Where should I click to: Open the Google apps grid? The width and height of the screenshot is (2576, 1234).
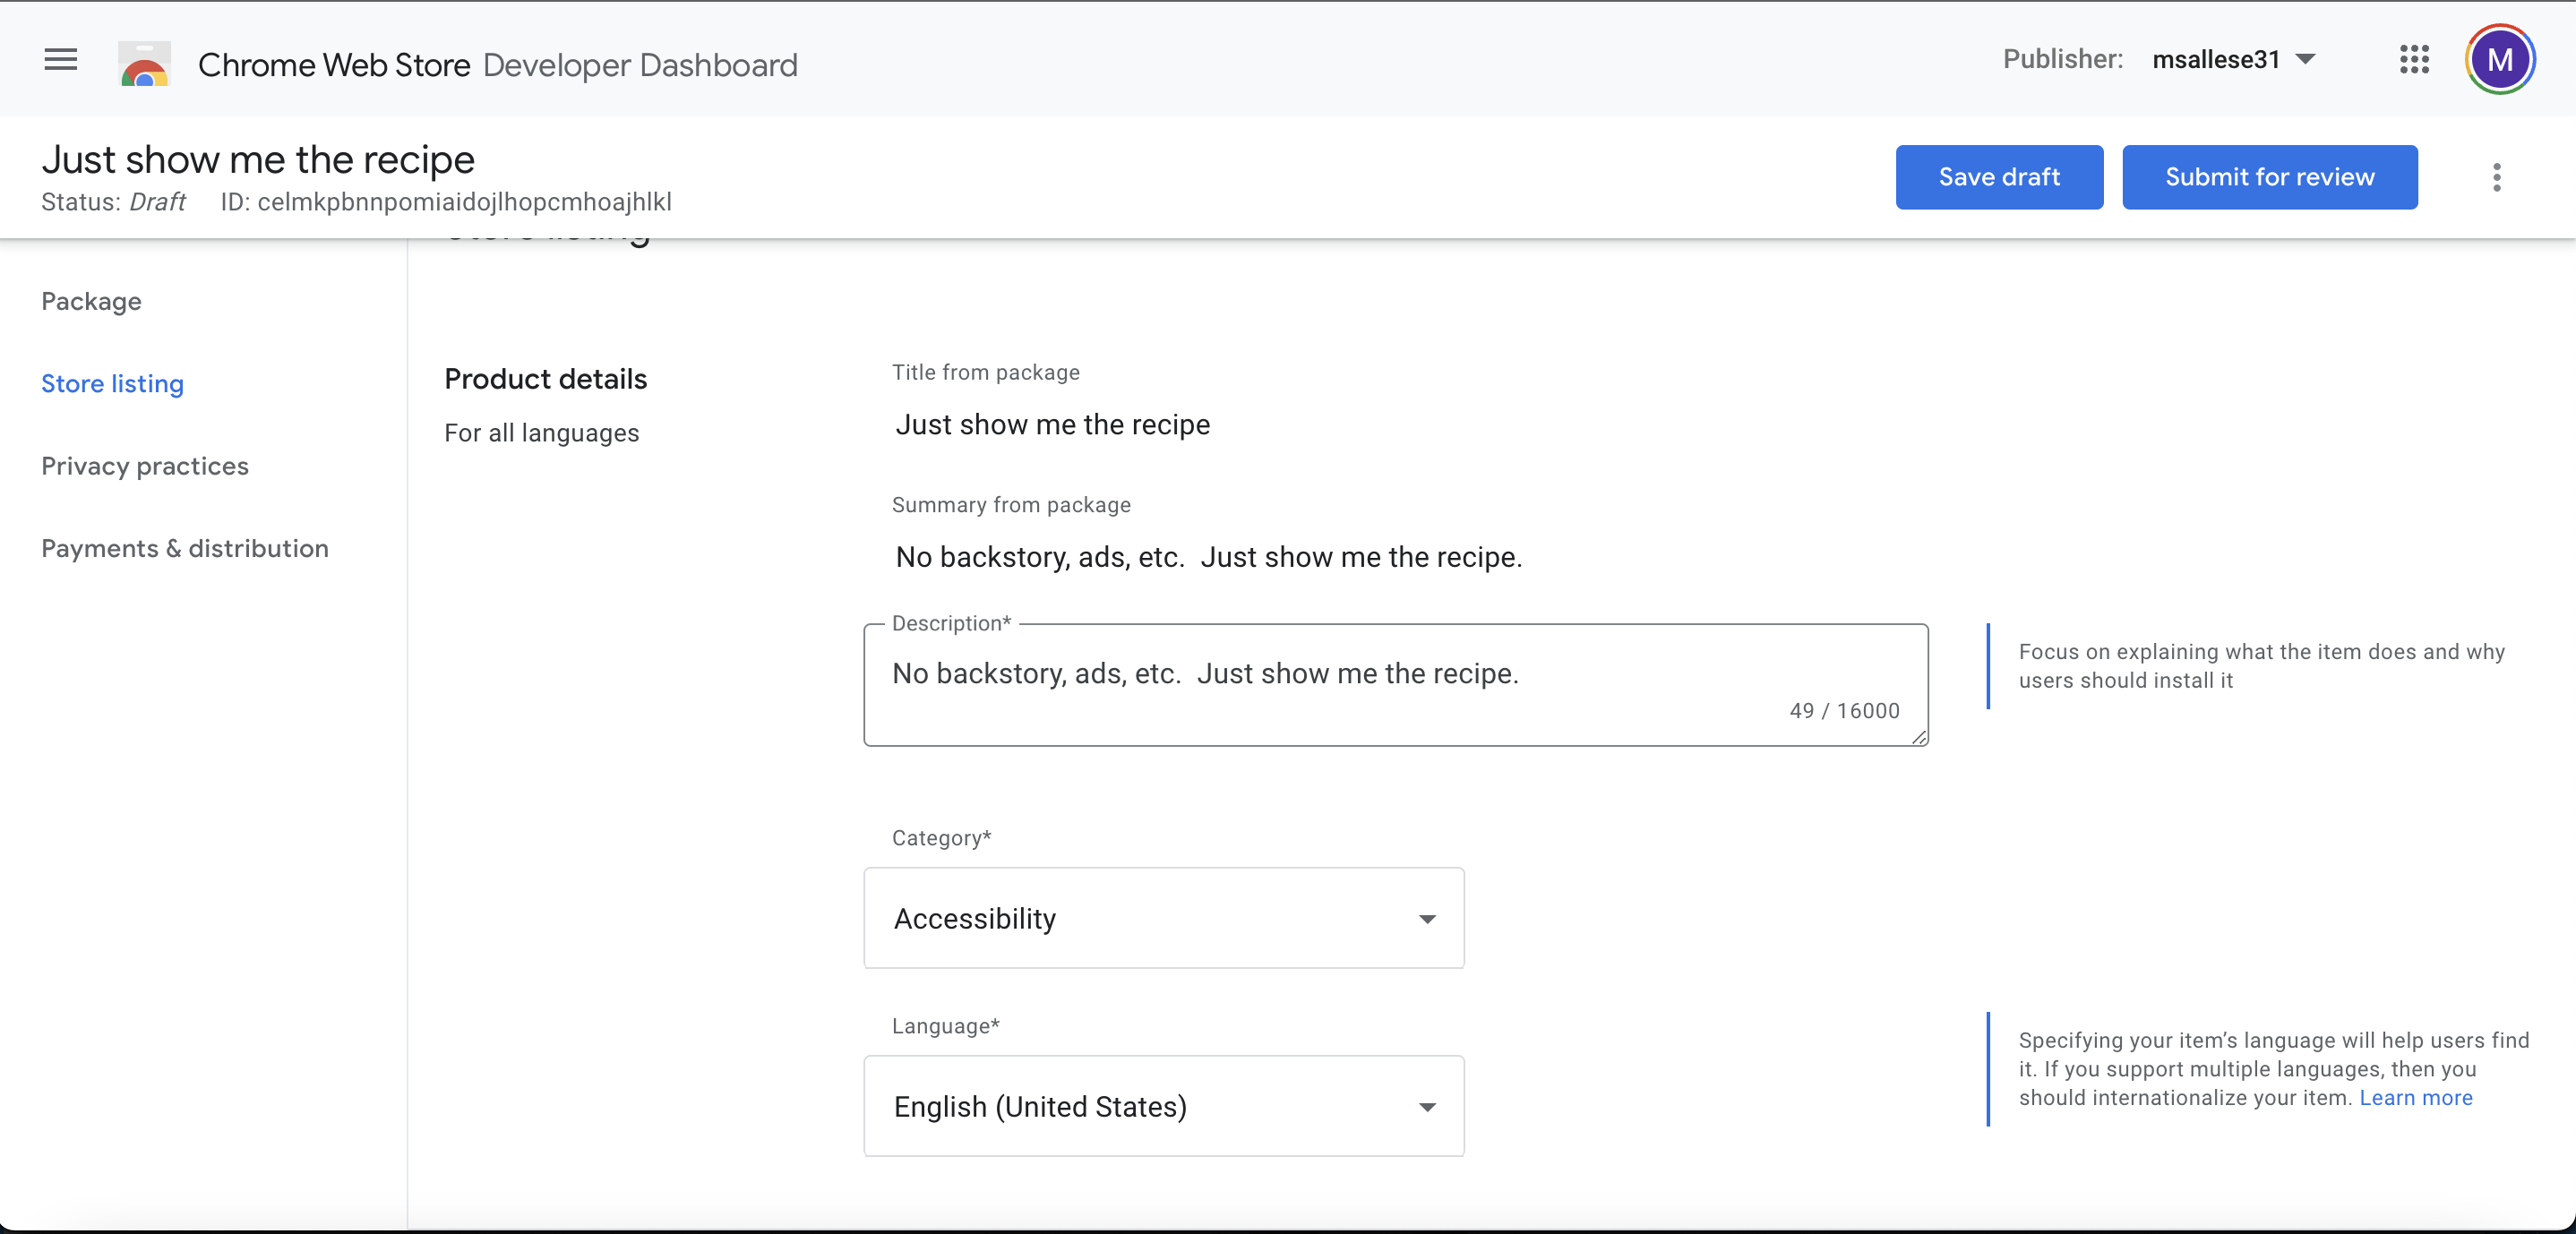2414,60
